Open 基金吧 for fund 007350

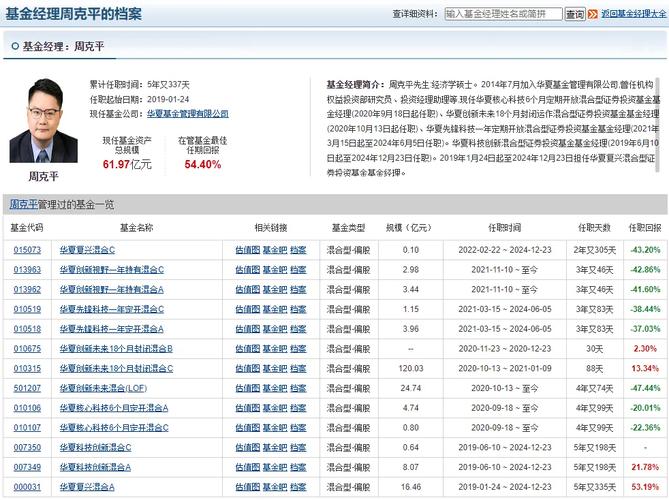[275, 448]
